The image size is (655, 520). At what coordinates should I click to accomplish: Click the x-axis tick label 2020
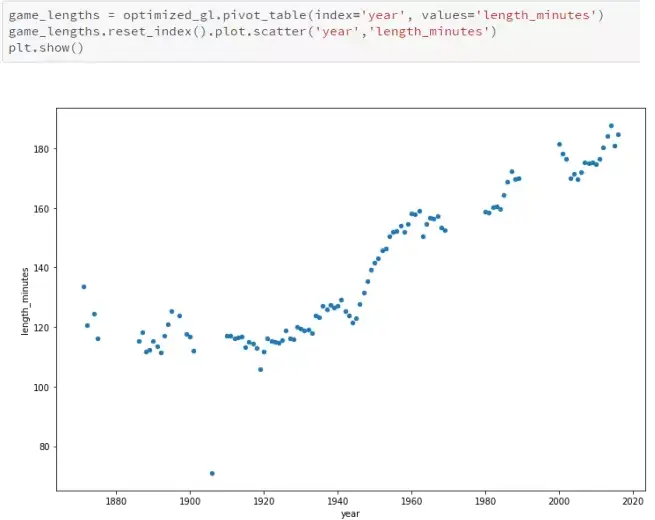click(633, 501)
